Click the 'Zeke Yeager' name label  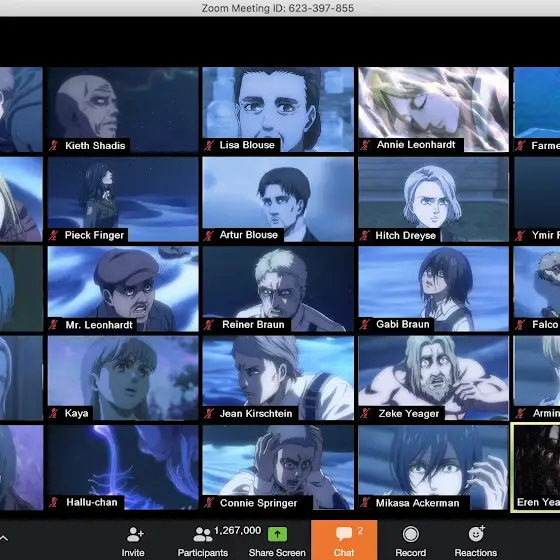click(409, 414)
